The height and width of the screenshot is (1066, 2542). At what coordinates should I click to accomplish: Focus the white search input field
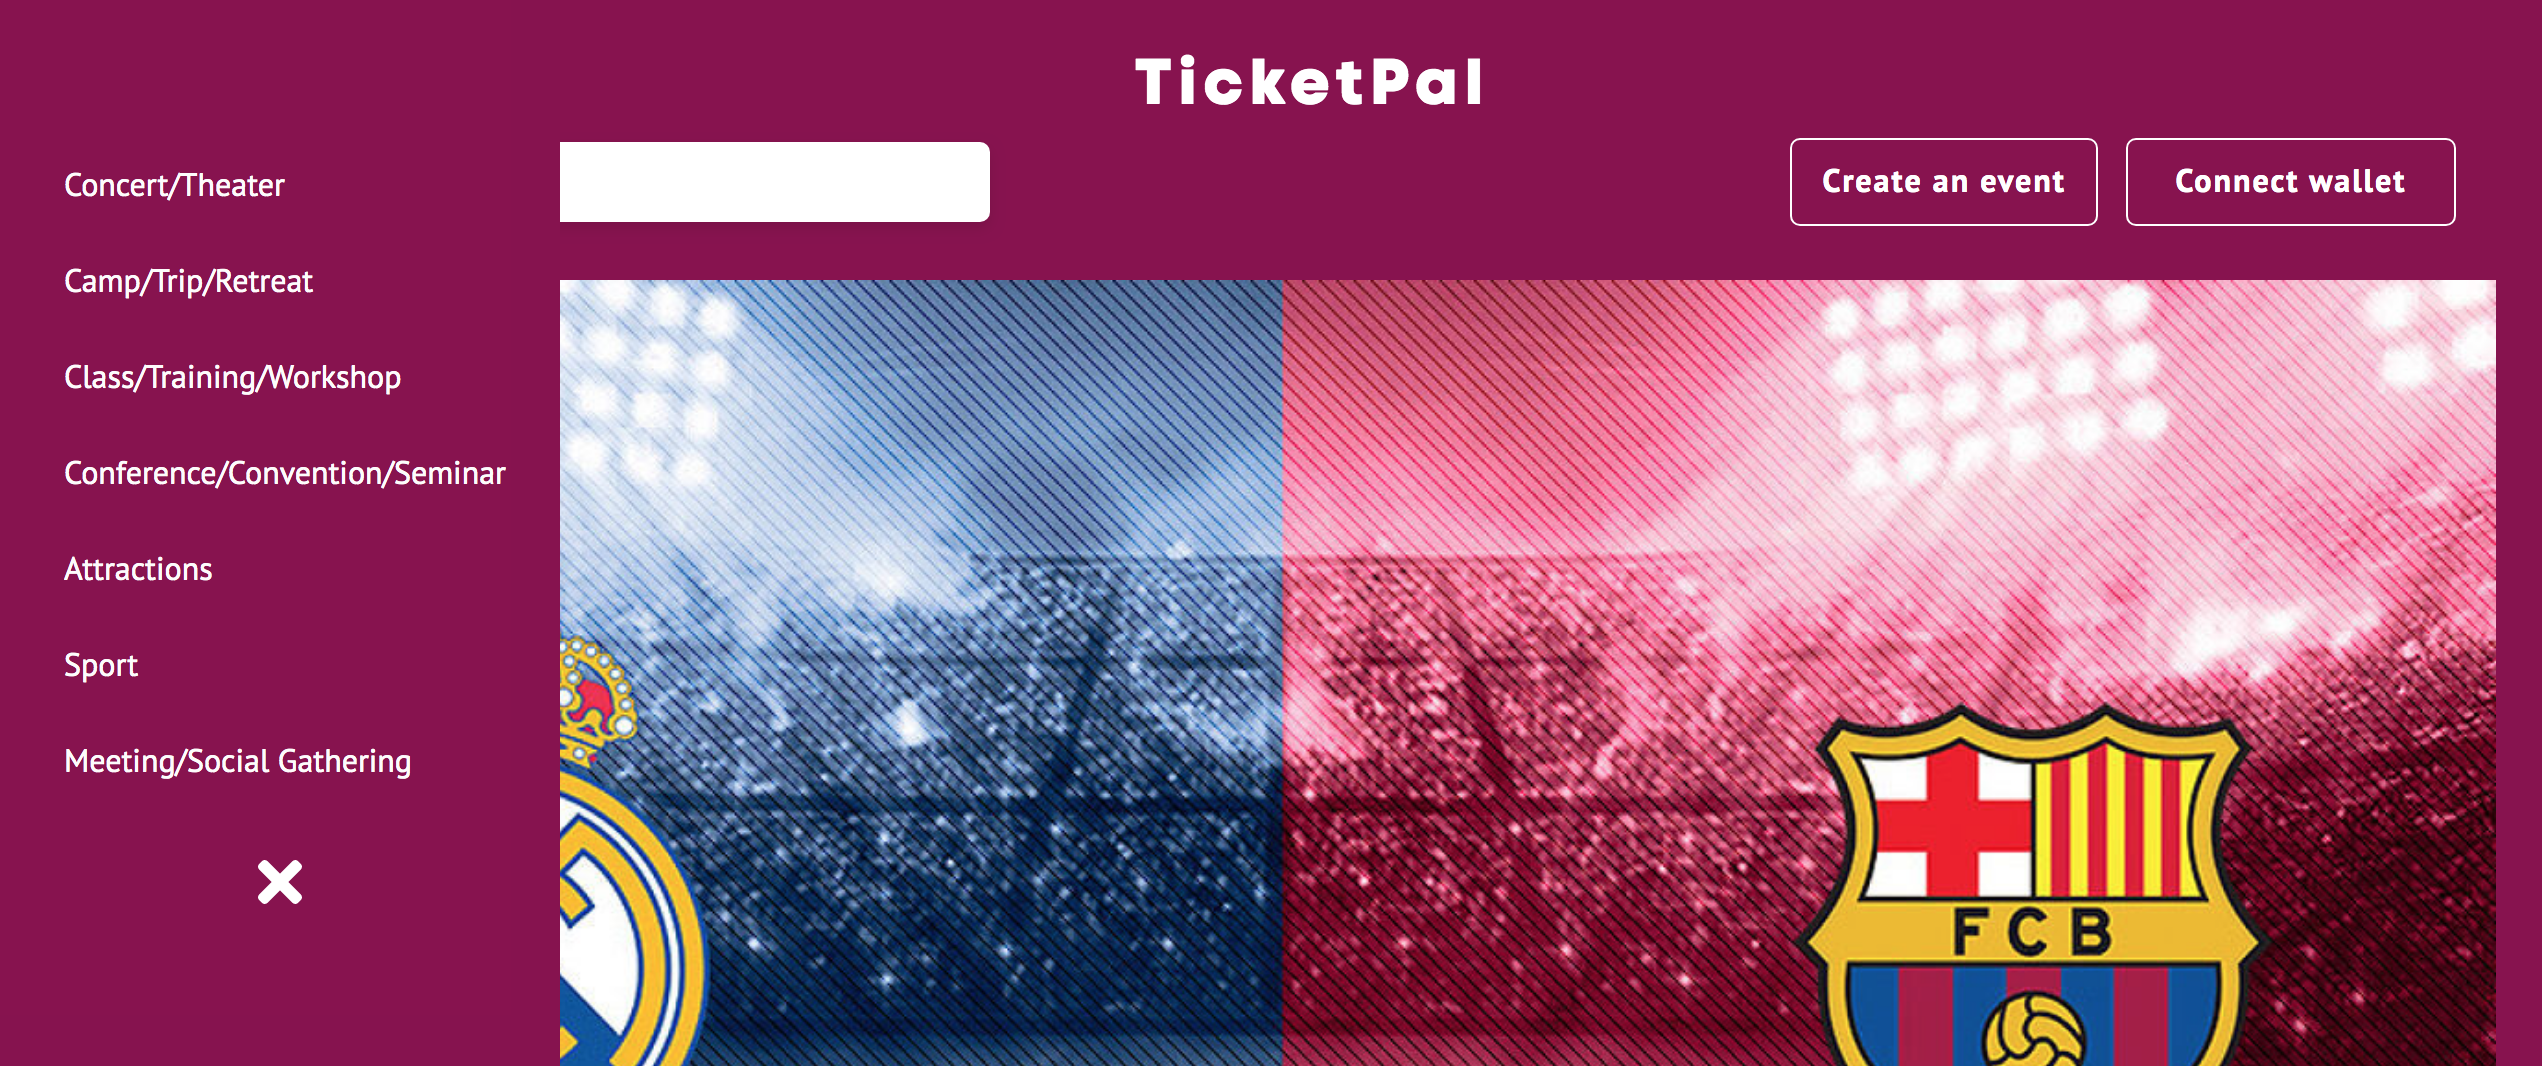pos(775,182)
